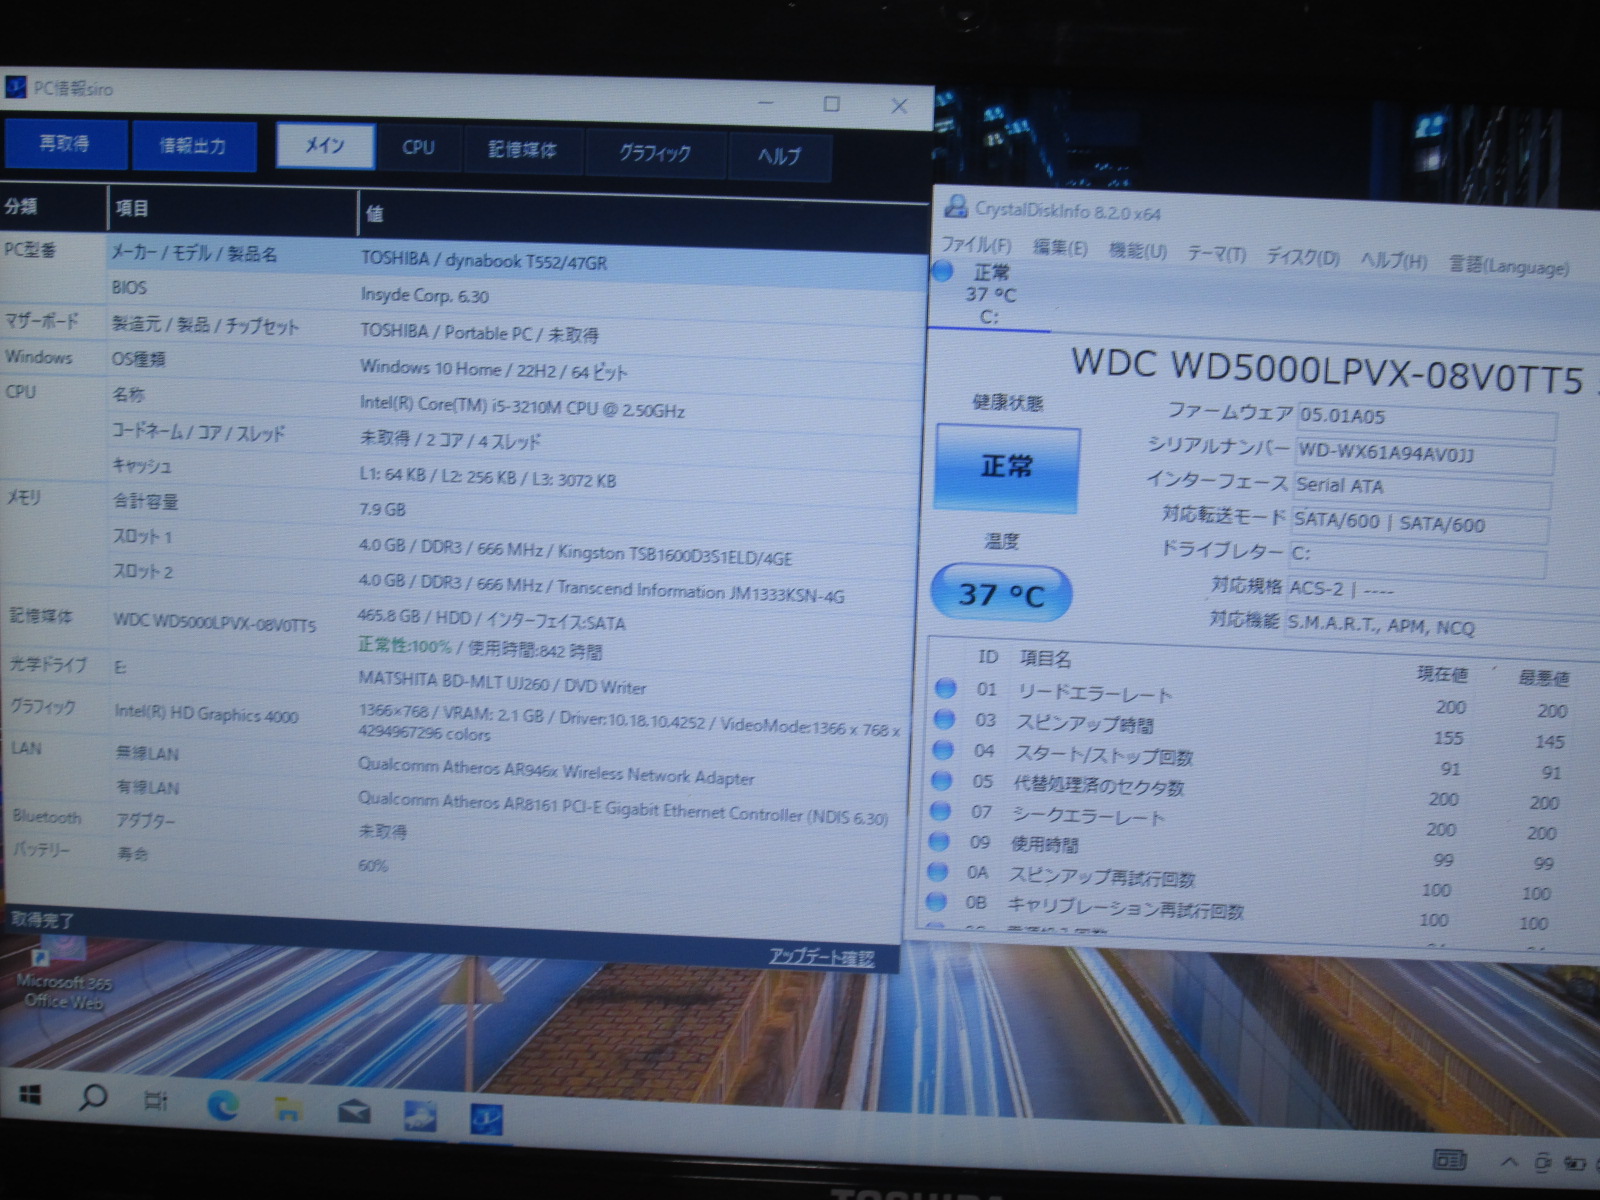The width and height of the screenshot is (1600, 1200).
Task: Click the 現在値 column header
Action: point(1443,675)
